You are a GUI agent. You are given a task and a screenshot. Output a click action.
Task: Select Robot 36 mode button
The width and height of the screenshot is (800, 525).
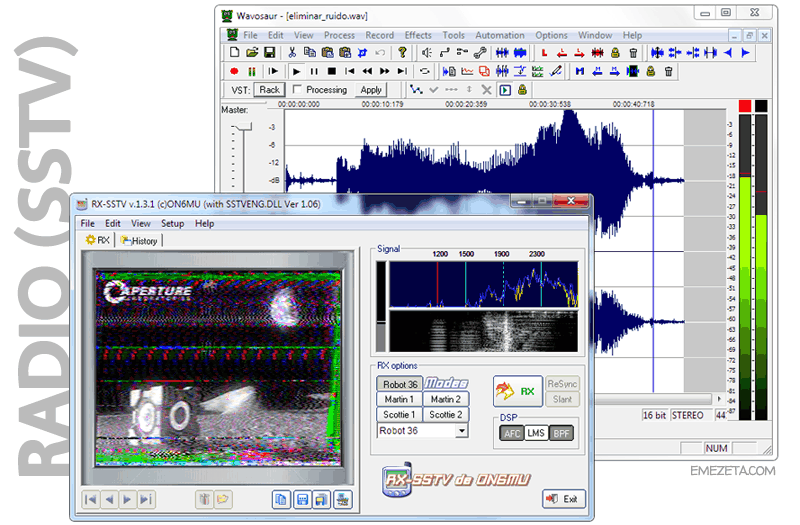coord(400,384)
